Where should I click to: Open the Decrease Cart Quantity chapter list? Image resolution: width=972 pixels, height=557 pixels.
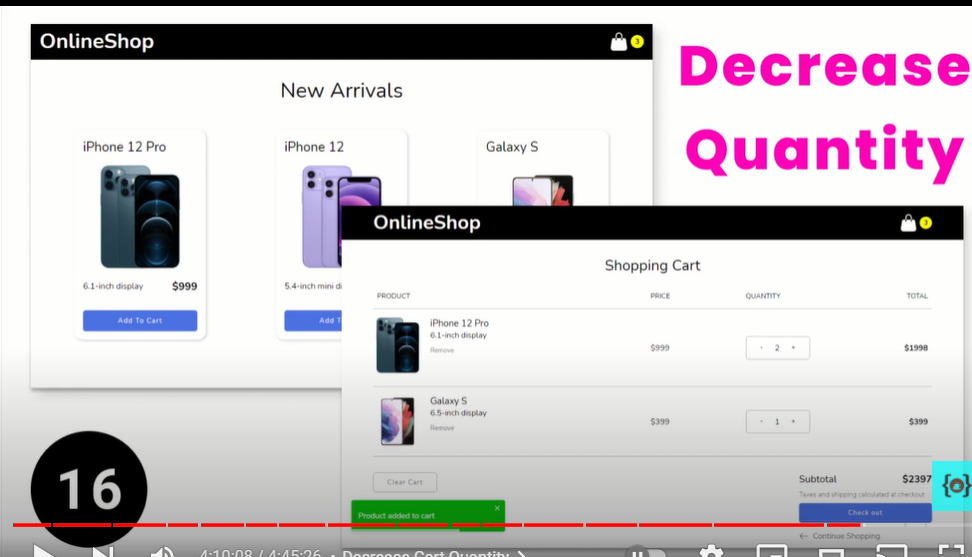click(x=434, y=553)
